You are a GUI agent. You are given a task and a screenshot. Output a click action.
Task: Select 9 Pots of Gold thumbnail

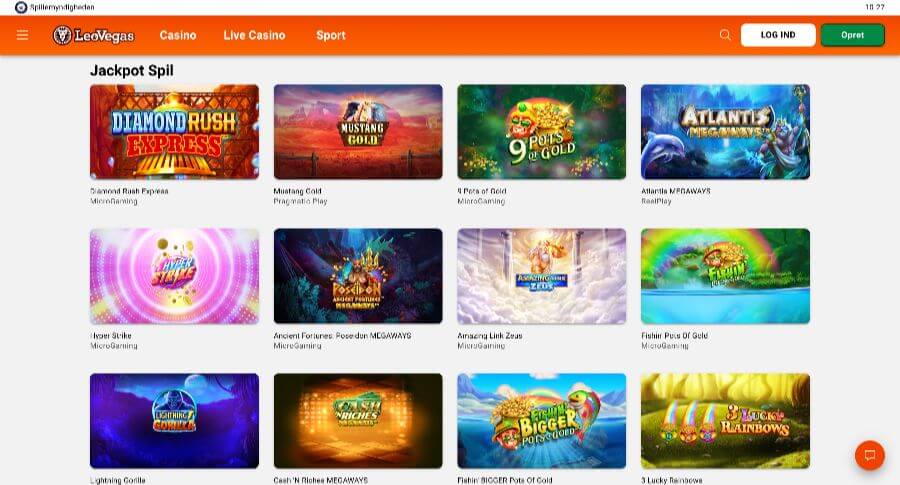(x=542, y=132)
